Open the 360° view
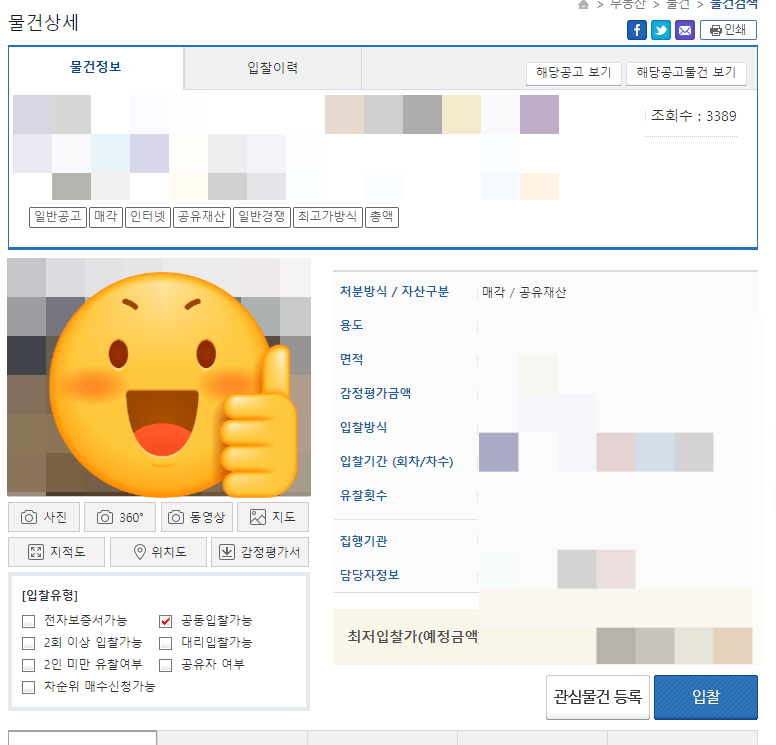Screen dimensions: 776x745 (120, 517)
